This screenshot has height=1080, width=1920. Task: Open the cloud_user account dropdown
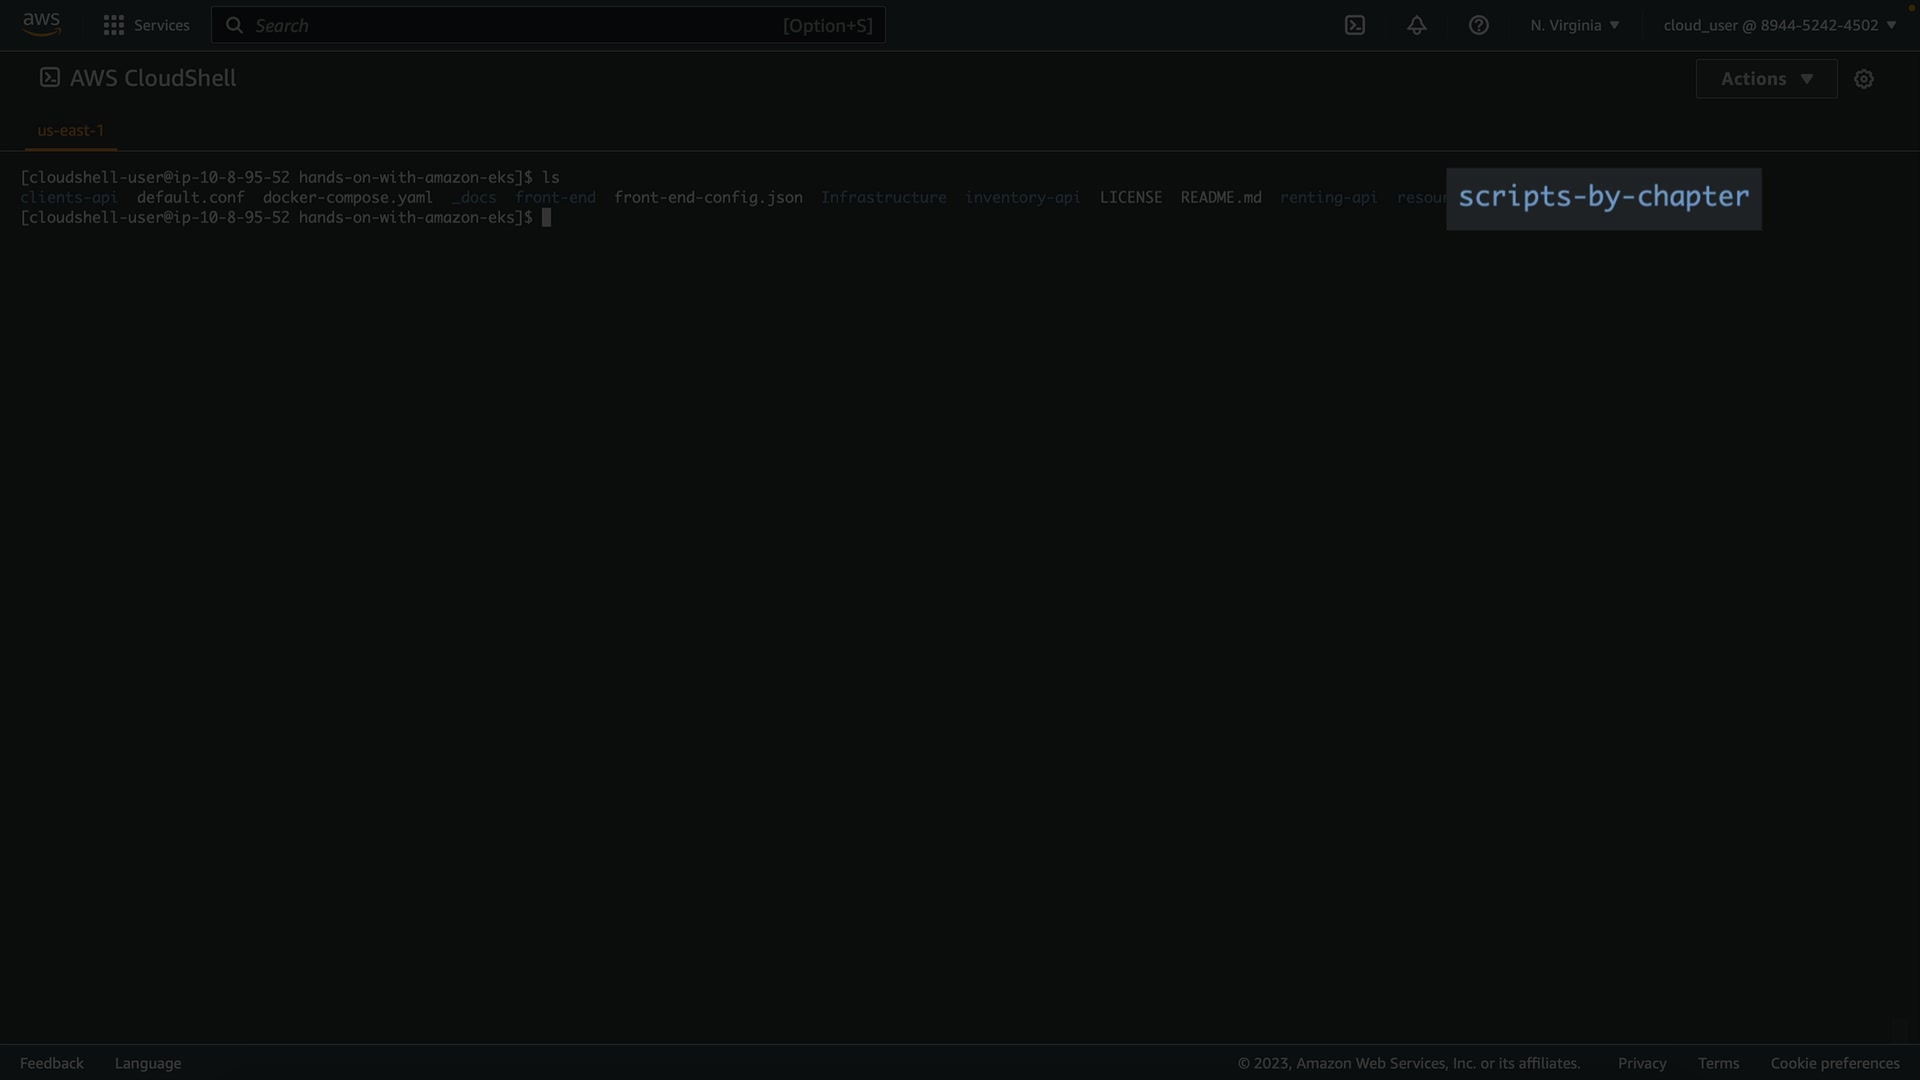[1779, 25]
